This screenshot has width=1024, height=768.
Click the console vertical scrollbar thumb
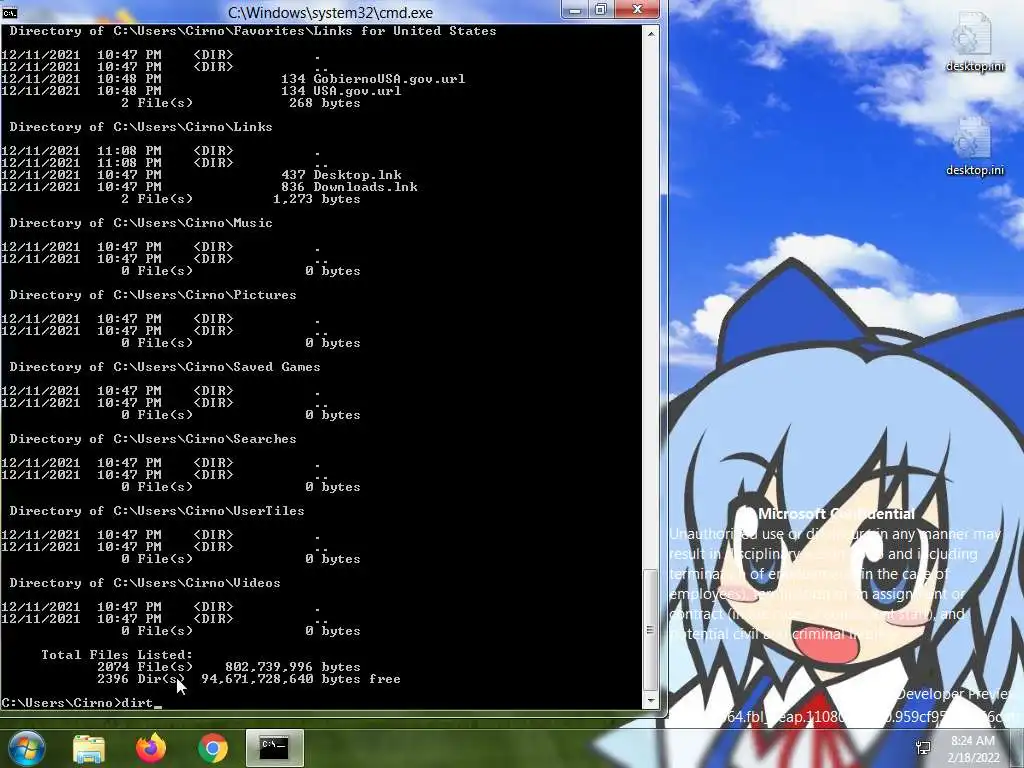[650, 630]
